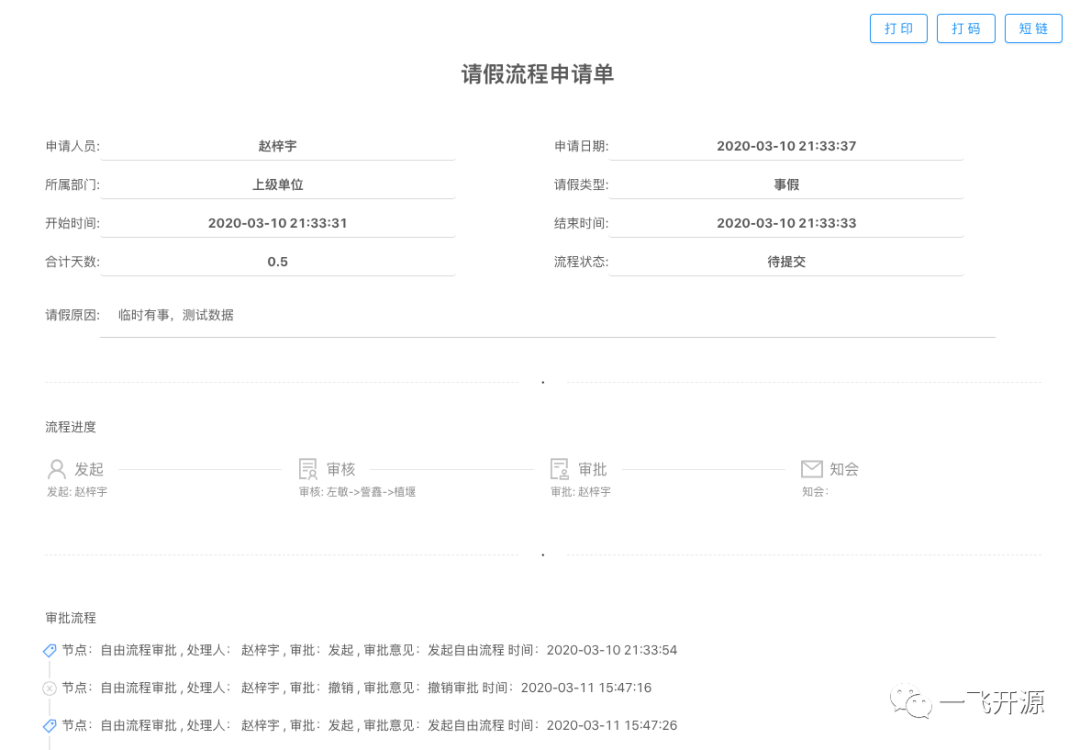Click the 合计天数 field showing 0.5
This screenshot has height=750, width=1080.
(x=278, y=262)
